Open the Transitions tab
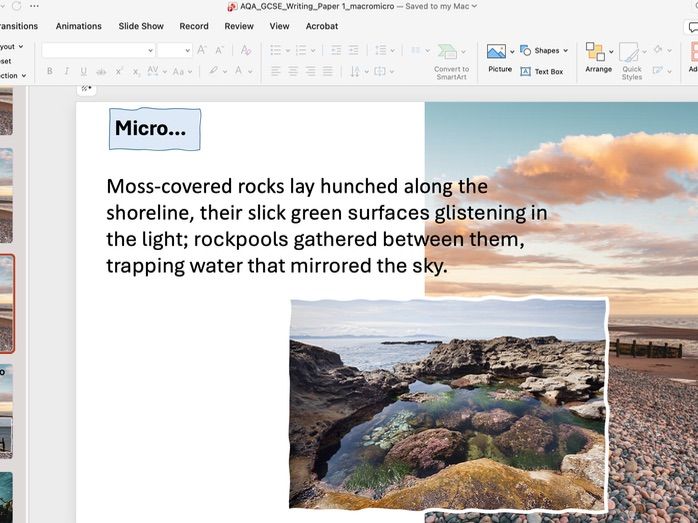The image size is (698, 523). pos(19,26)
